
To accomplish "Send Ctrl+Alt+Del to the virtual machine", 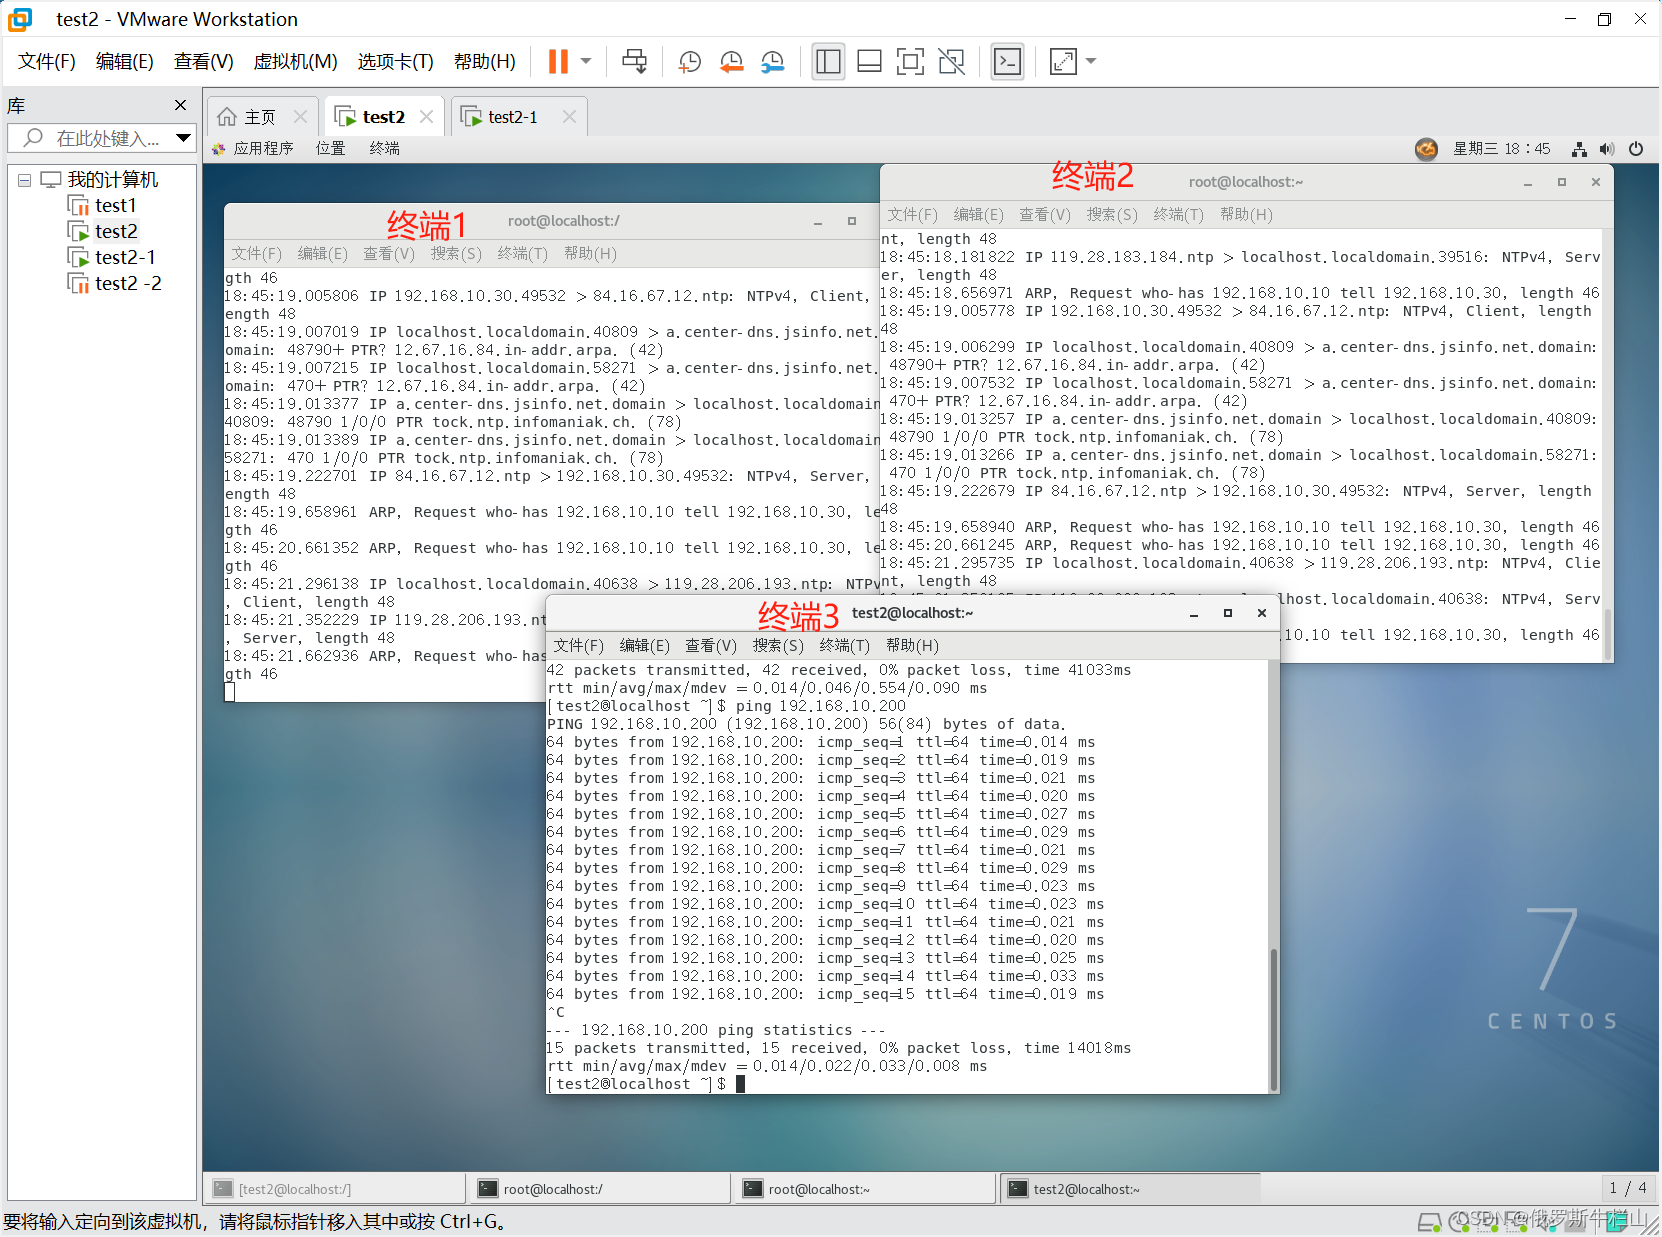I will (x=634, y=62).
